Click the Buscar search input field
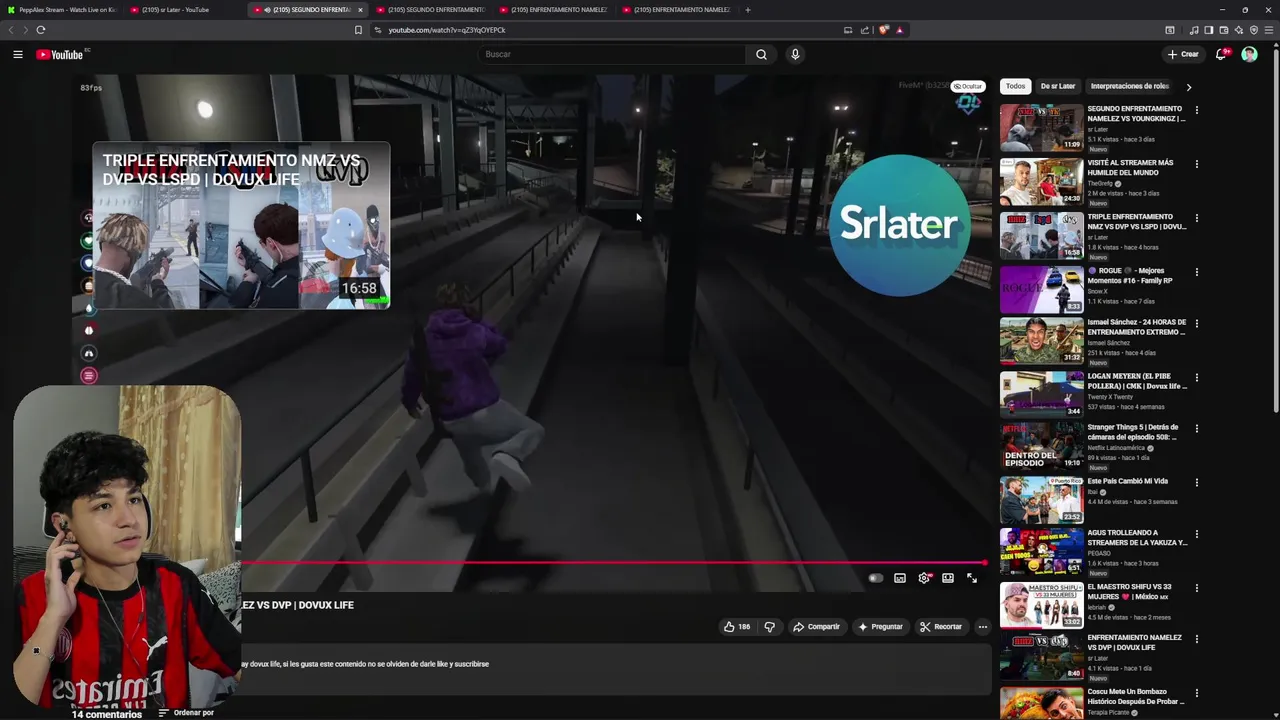This screenshot has height=720, width=1280. click(x=612, y=54)
